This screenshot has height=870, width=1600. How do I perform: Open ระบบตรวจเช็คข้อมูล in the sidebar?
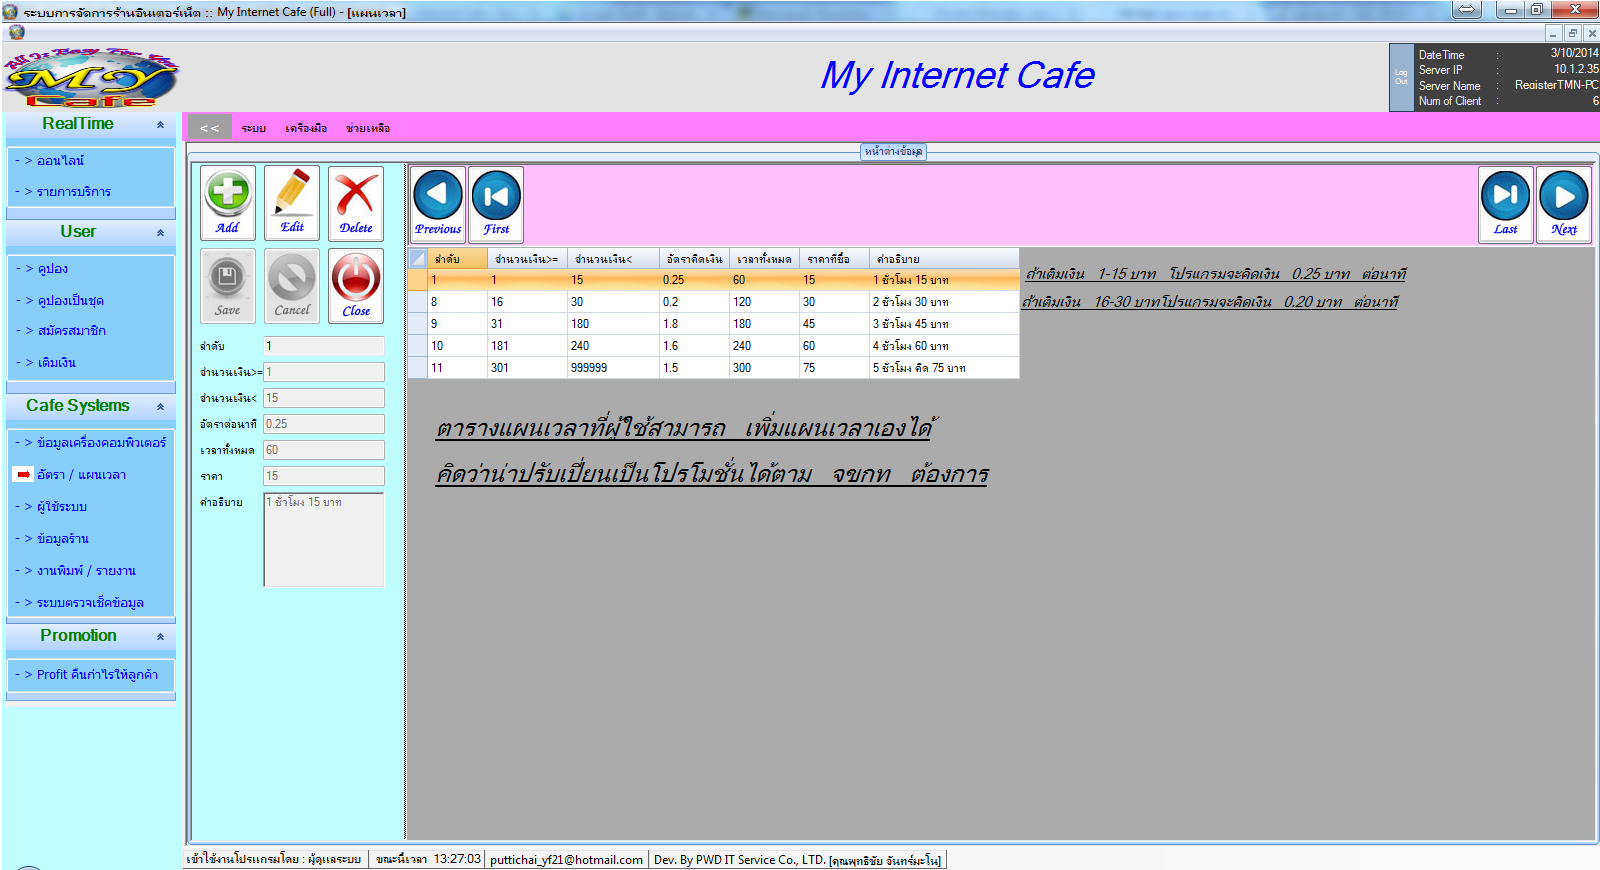[90, 603]
